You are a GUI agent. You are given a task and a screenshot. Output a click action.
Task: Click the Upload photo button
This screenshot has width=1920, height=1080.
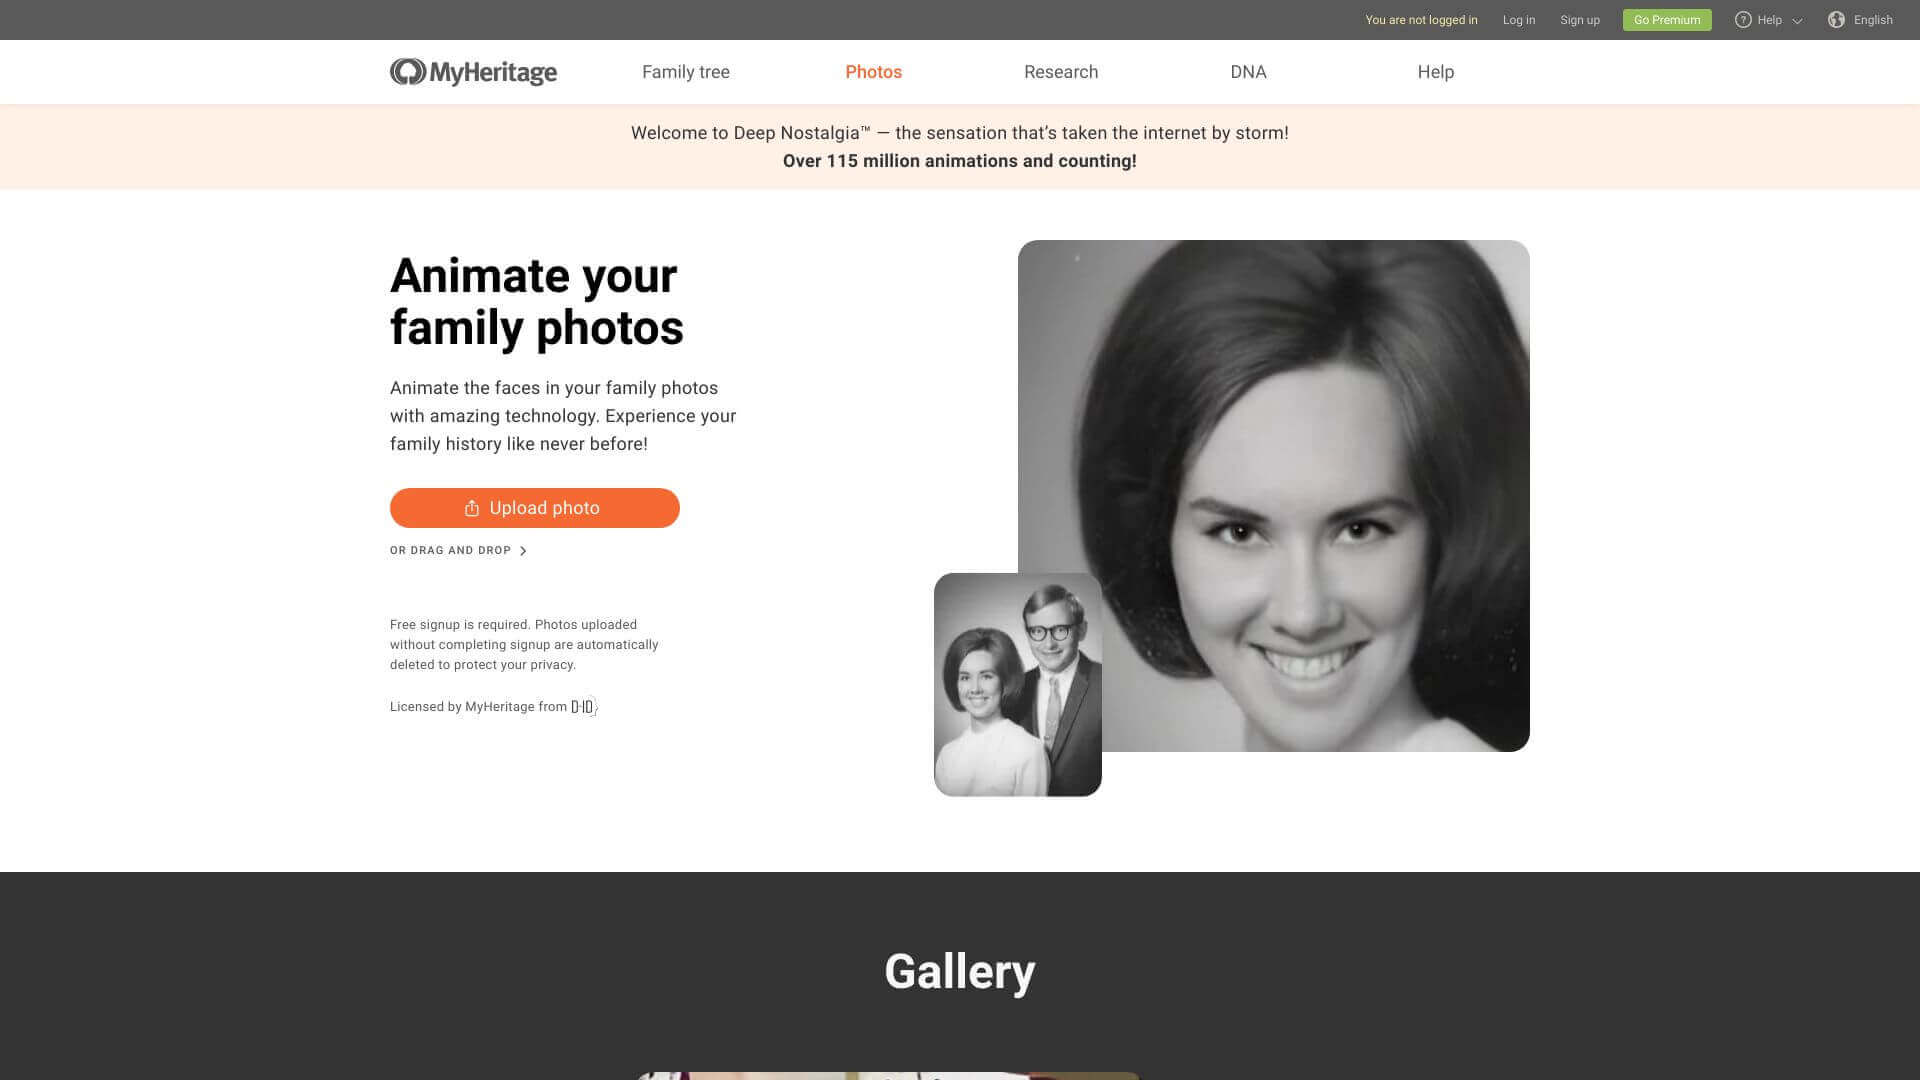pos(534,507)
